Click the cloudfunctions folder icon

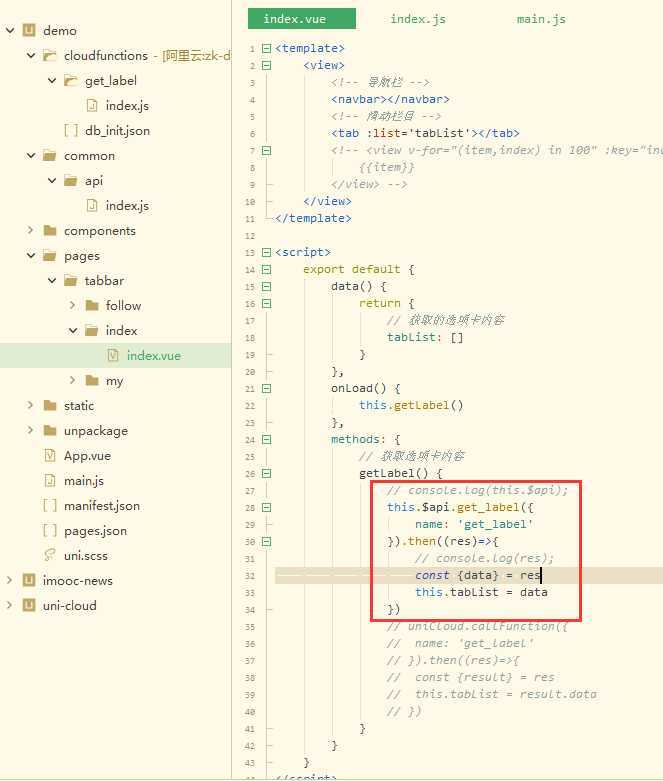50,55
